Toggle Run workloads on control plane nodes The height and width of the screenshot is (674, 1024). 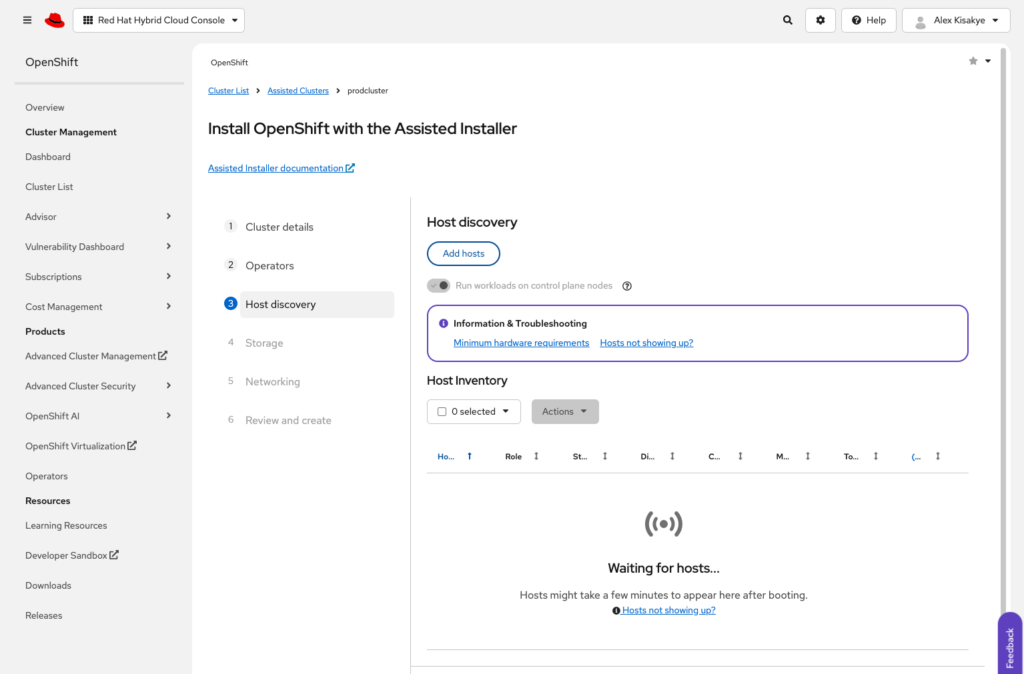click(x=439, y=286)
